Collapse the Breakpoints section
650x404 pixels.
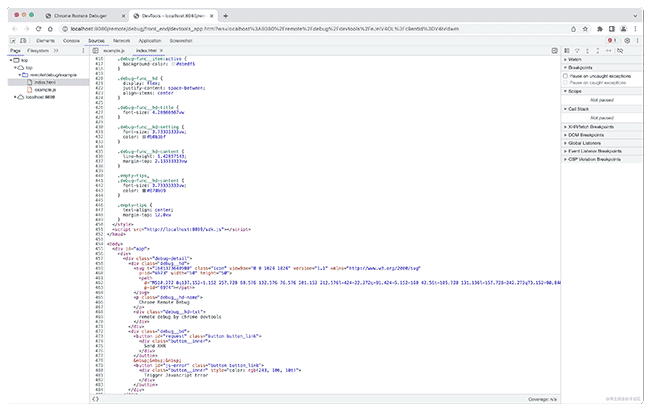click(602, 68)
